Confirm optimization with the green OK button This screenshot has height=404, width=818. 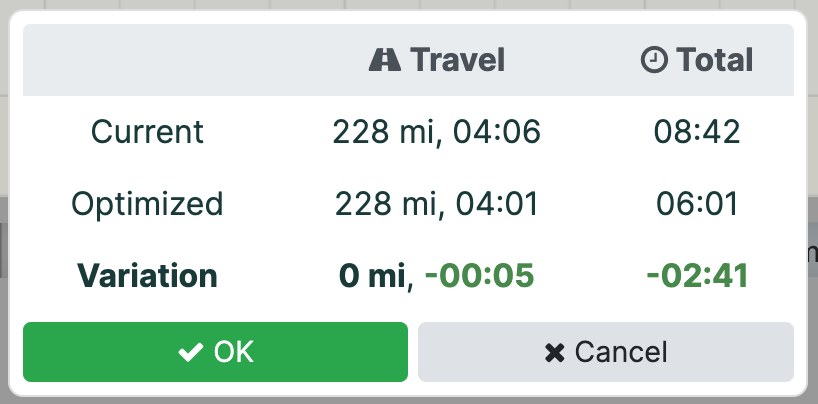(x=215, y=352)
